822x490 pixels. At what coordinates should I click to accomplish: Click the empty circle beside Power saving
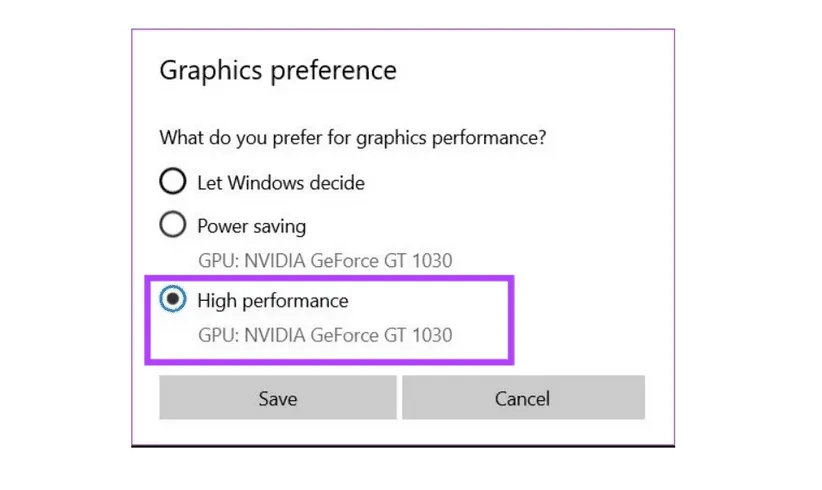click(x=173, y=225)
